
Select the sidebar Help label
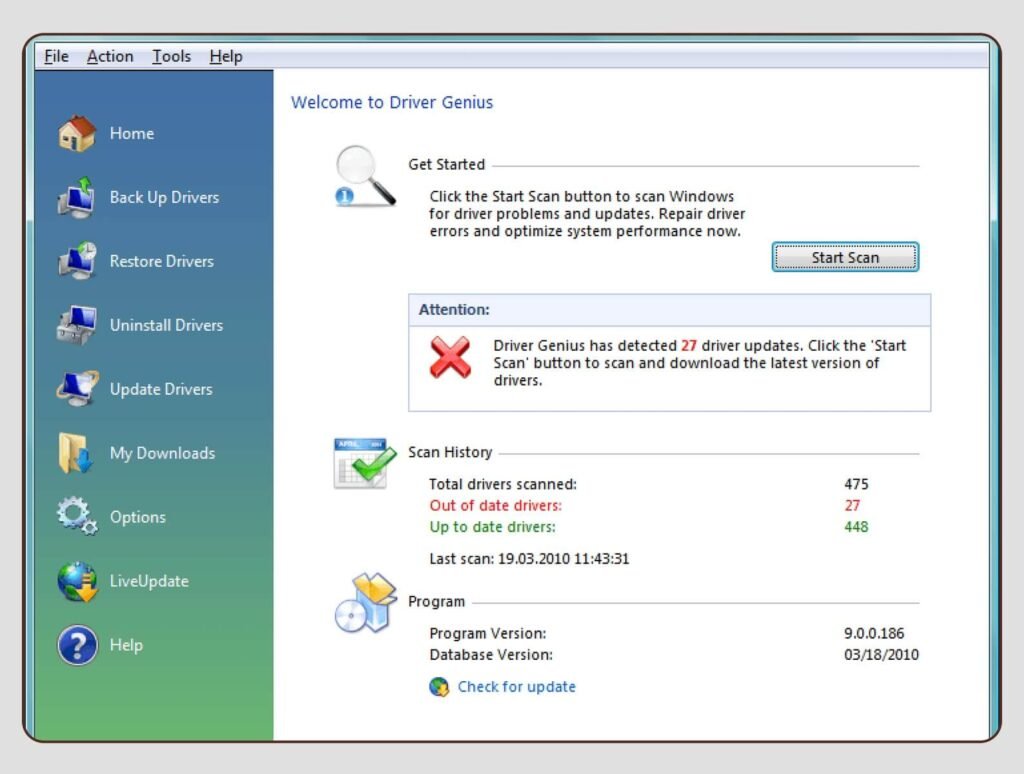pos(126,645)
